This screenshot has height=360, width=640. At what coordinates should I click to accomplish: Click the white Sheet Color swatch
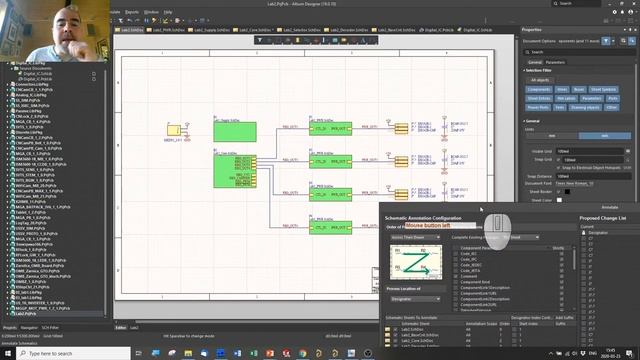click(x=559, y=200)
